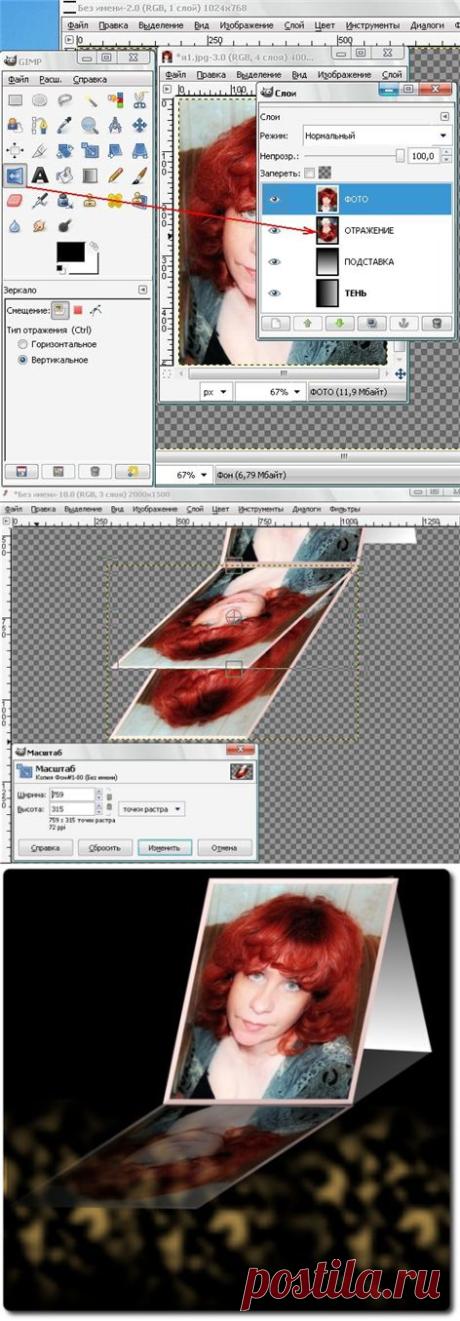Duplicate layer button in Слои dialog

[x=371, y=323]
